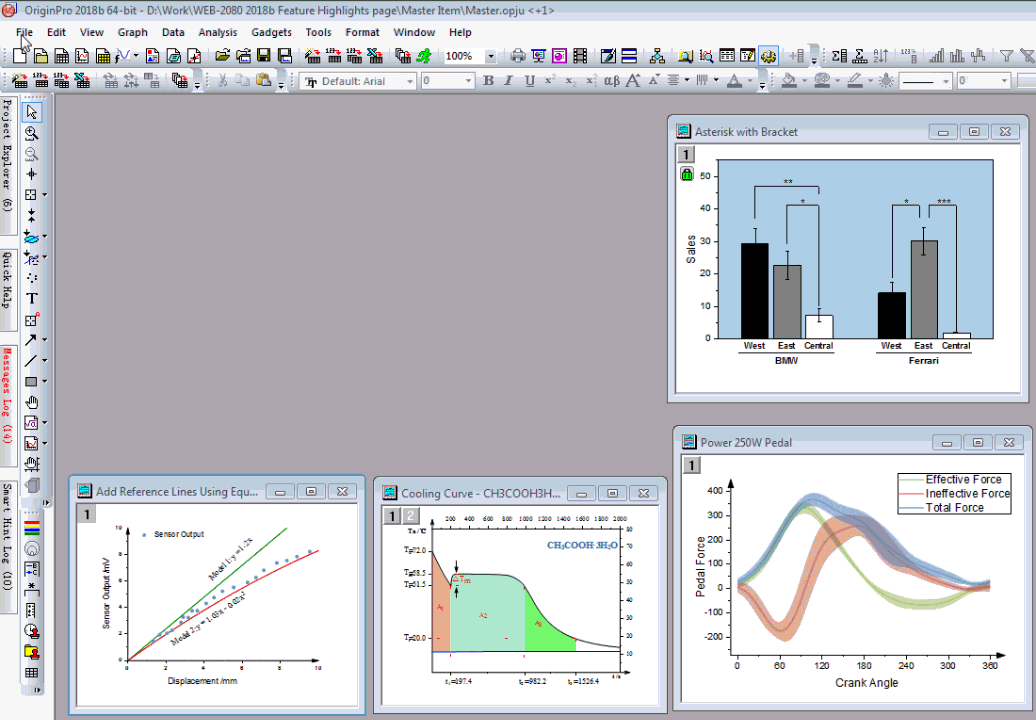Screen dimensions: 1036x720
Task: Open the zoom level 100% dropdown
Action: pyautogui.click(x=491, y=57)
